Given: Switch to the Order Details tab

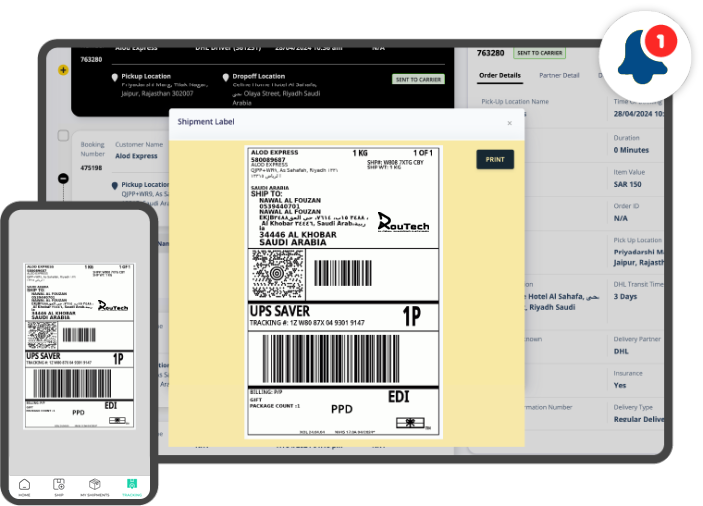Looking at the screenshot, I should (x=499, y=75).
